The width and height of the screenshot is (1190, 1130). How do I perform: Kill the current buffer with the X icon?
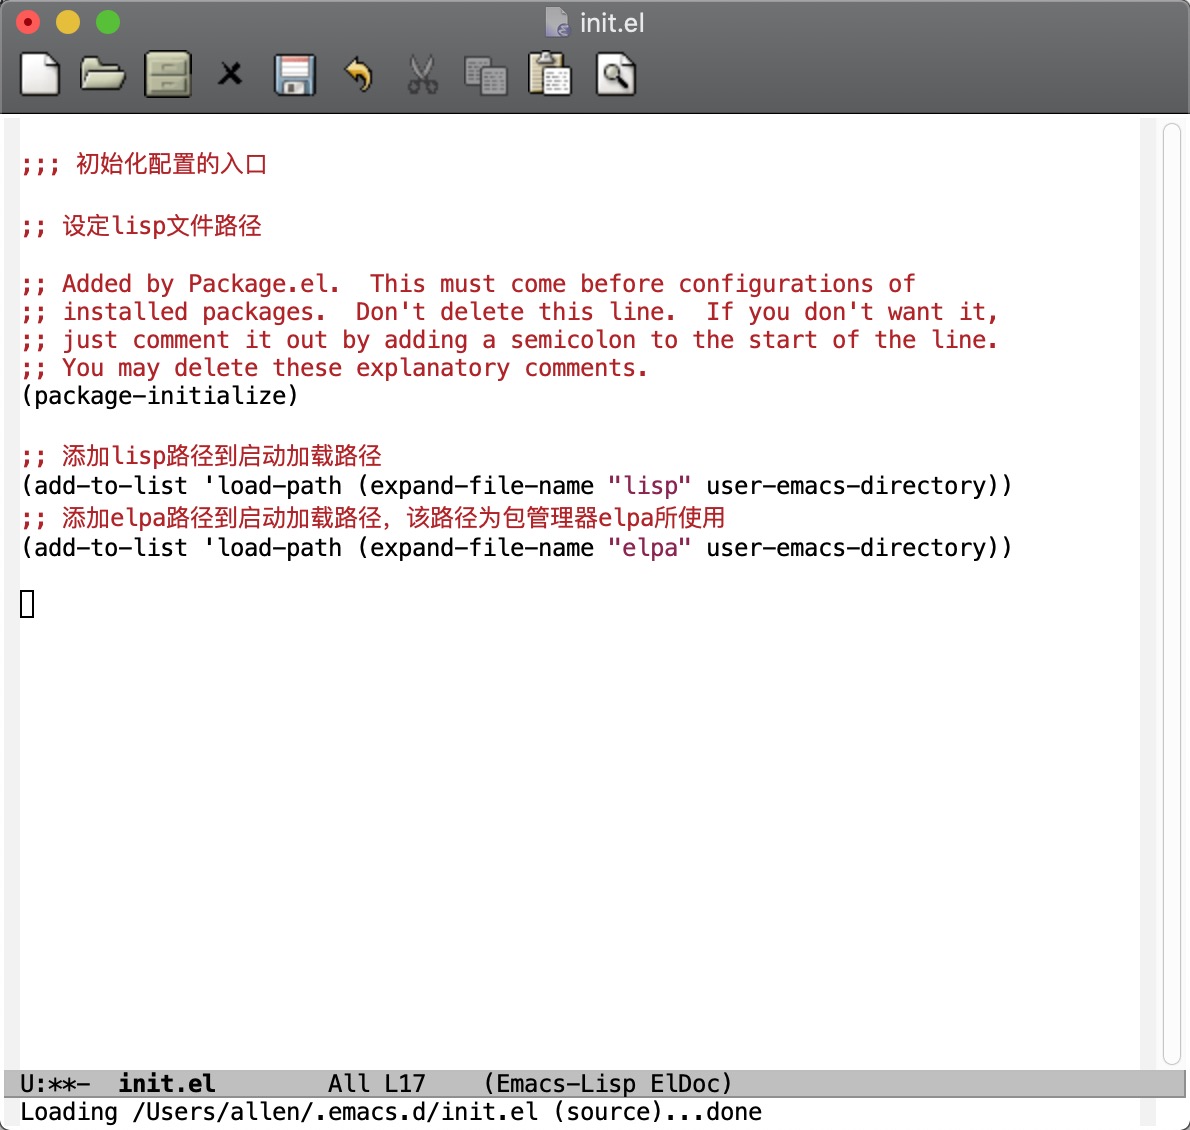point(230,74)
